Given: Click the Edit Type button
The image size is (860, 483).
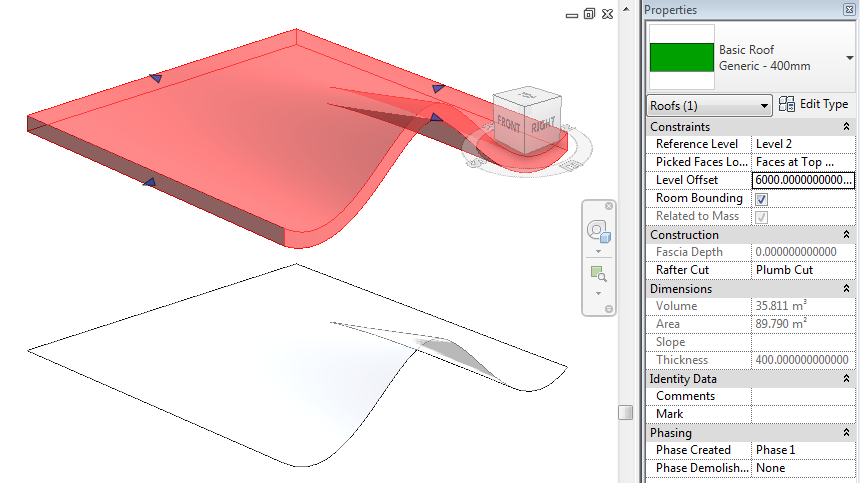Looking at the screenshot, I should (813, 104).
